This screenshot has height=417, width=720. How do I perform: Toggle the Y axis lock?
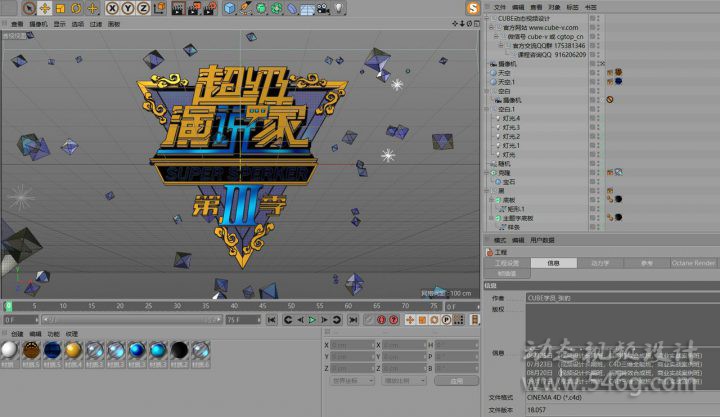(127, 8)
